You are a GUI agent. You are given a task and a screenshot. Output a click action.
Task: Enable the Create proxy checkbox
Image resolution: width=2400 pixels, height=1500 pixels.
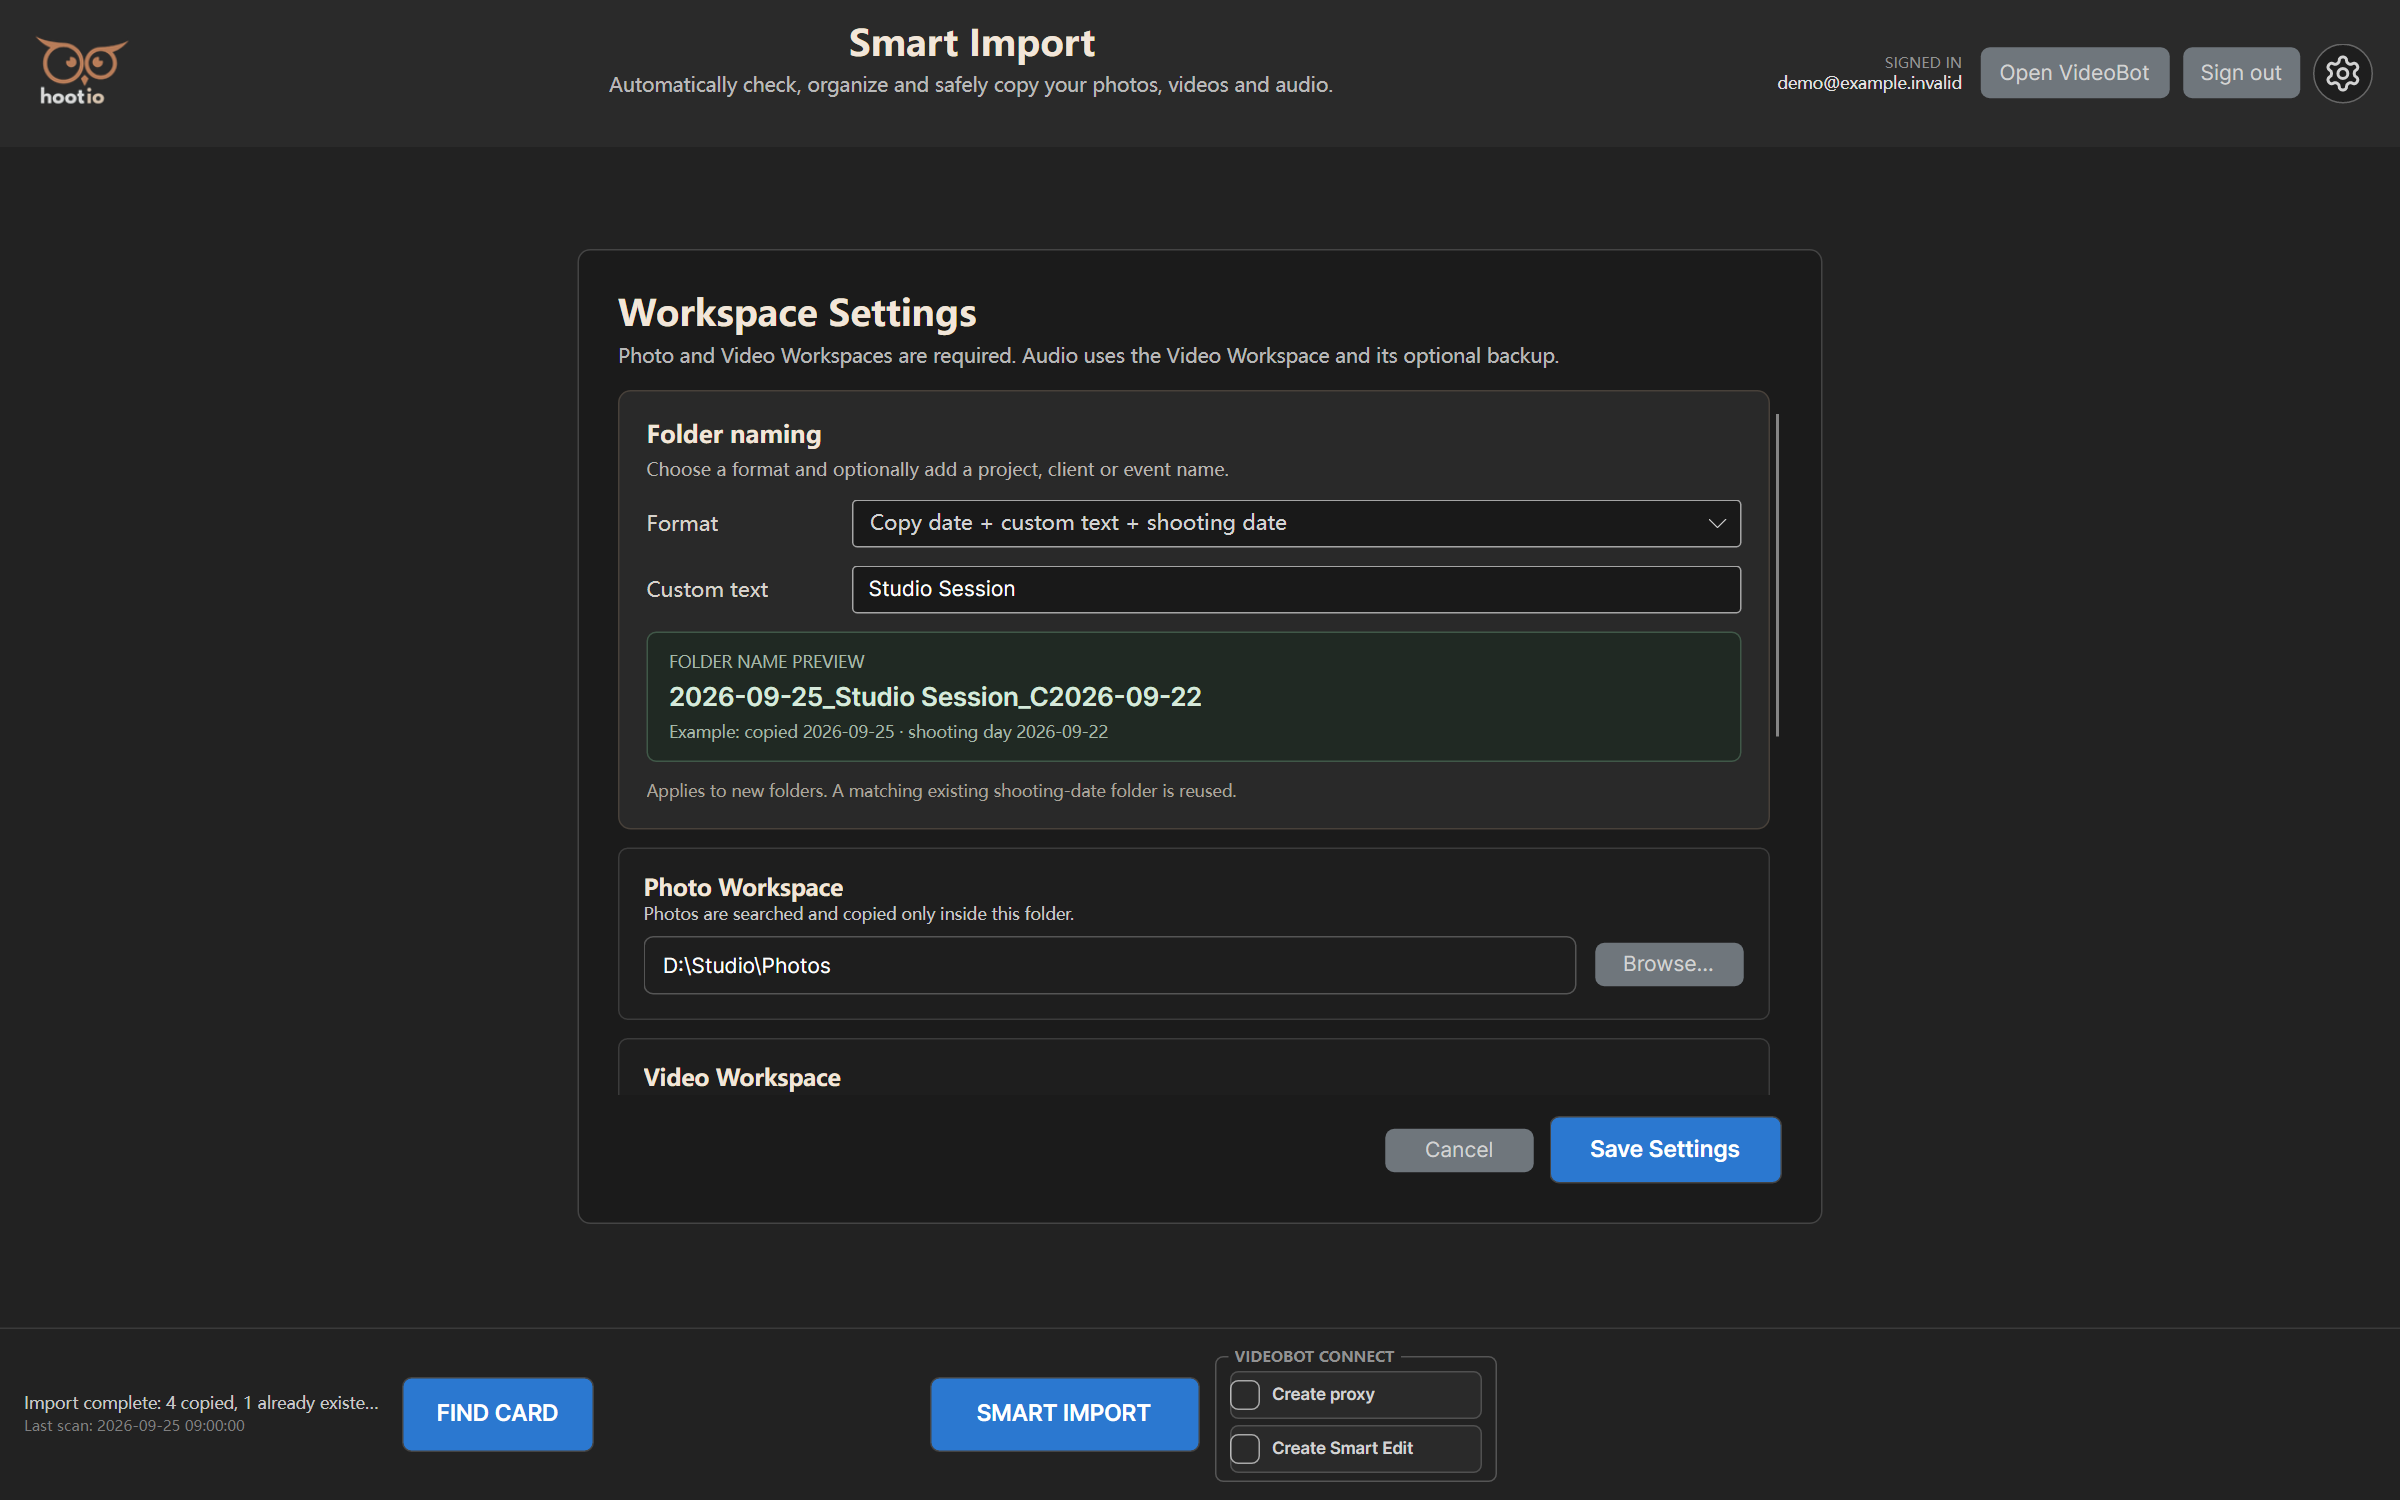(1245, 1394)
